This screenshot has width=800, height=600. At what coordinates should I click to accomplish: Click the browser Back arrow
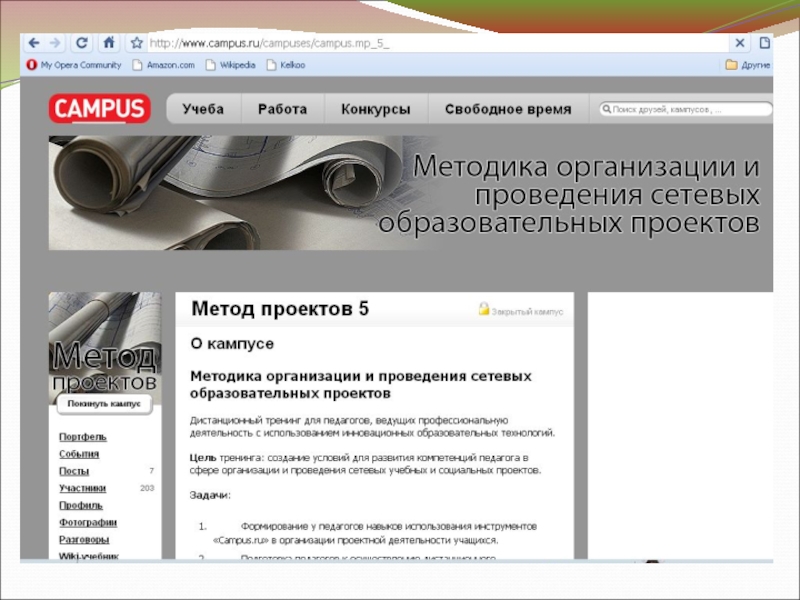[33, 43]
